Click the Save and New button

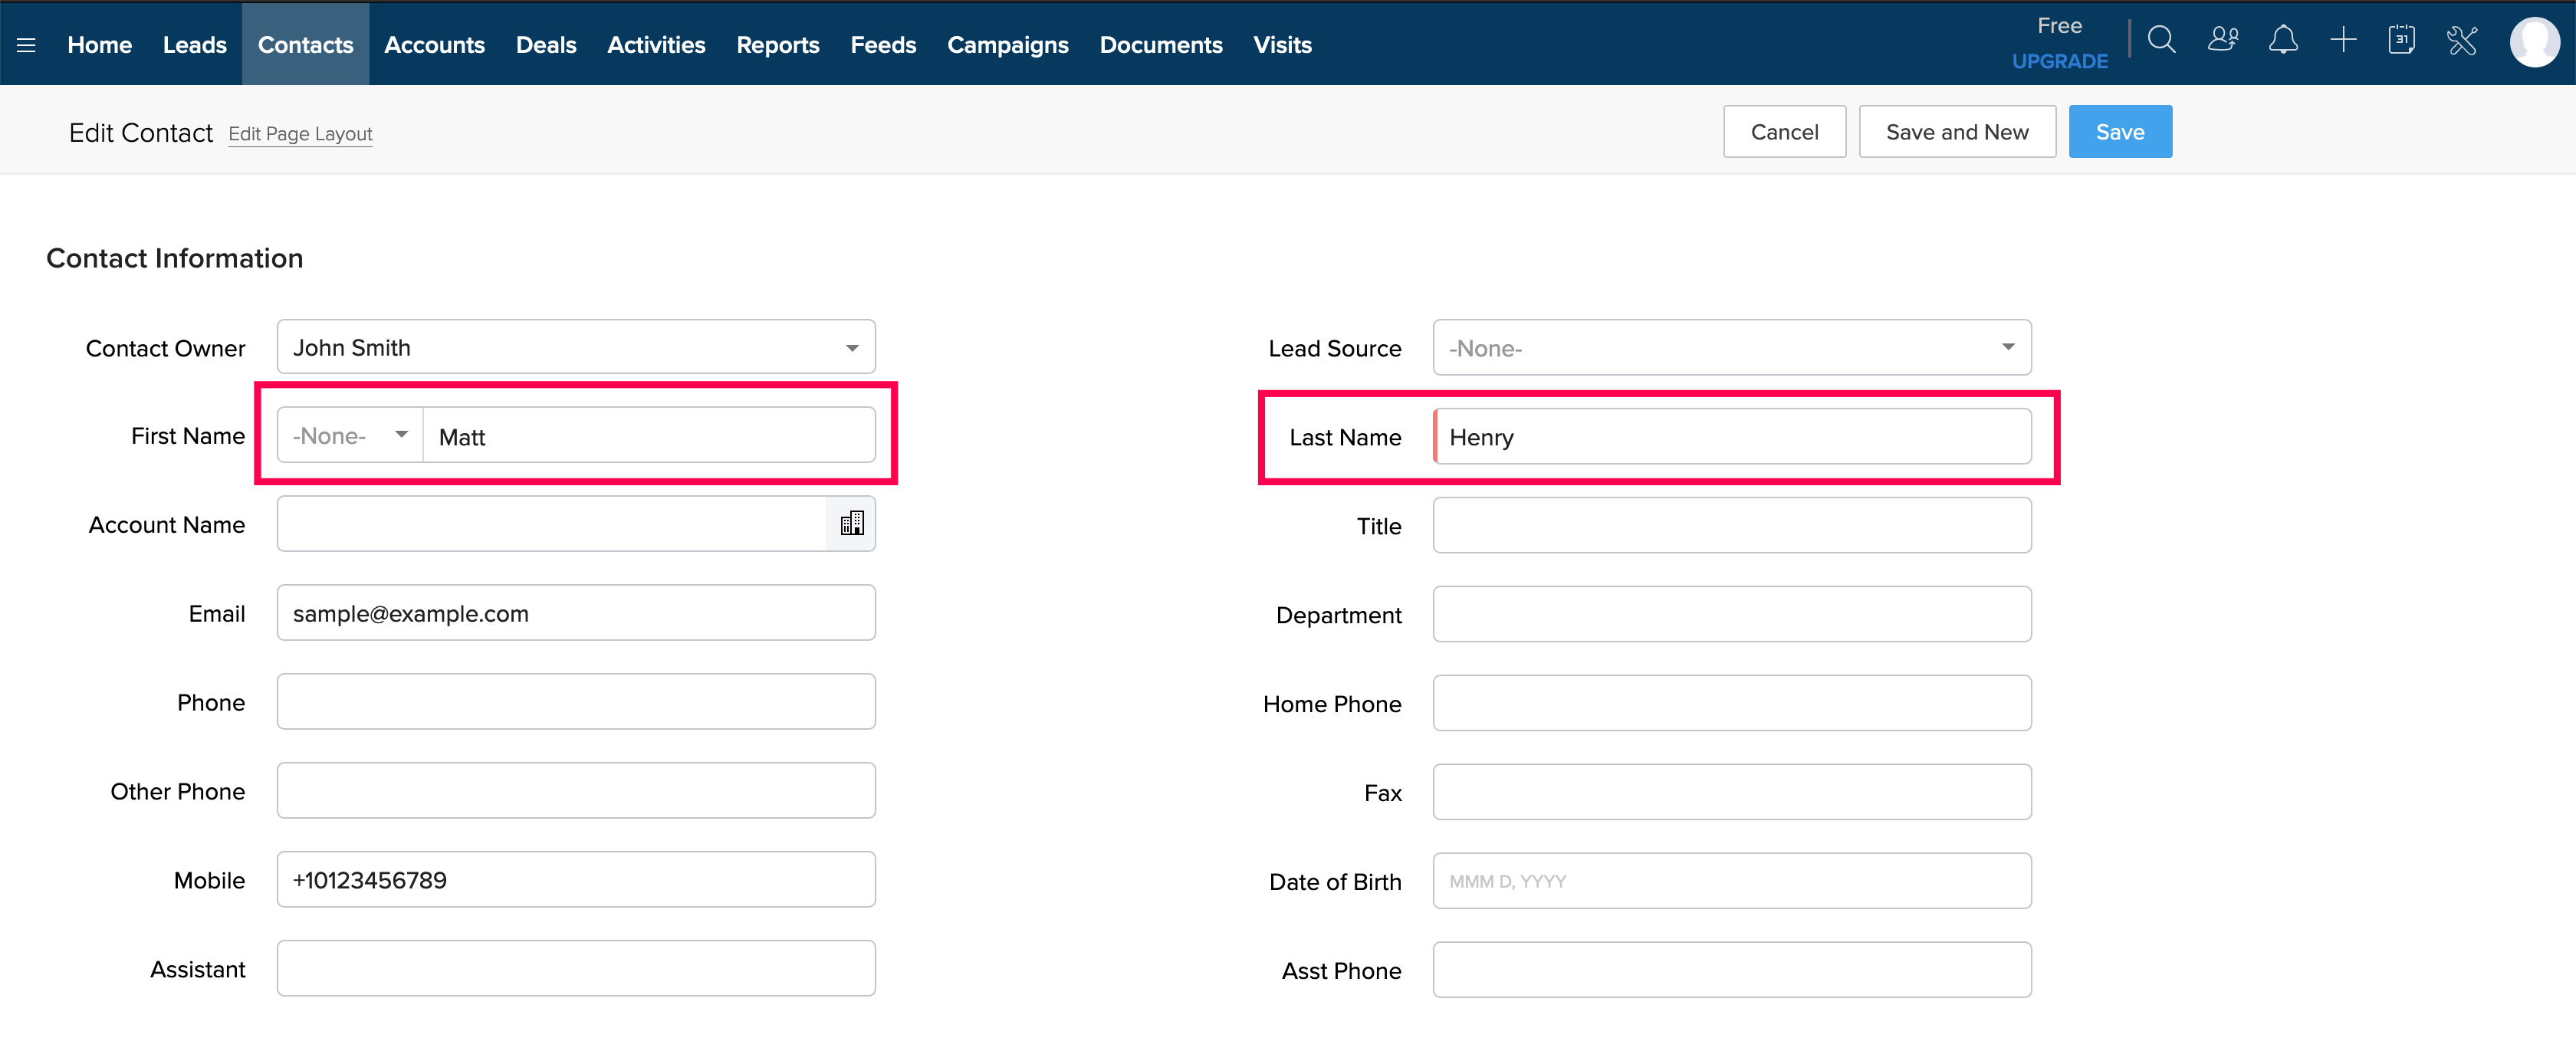[x=1956, y=132]
